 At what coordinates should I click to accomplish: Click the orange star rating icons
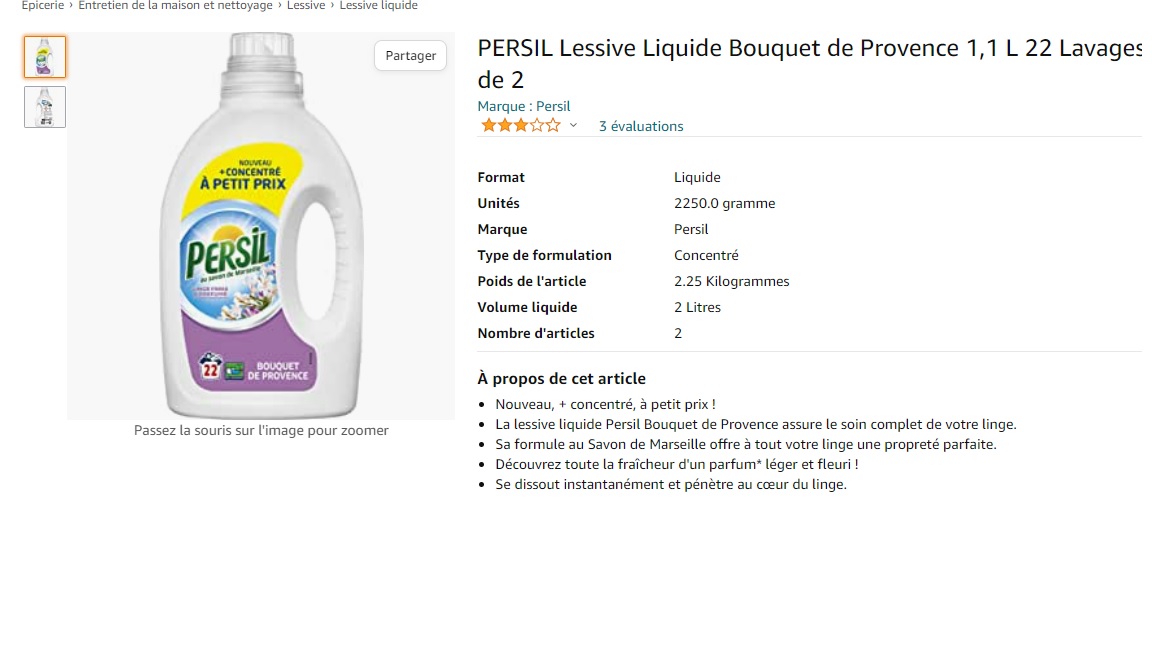[x=520, y=126]
